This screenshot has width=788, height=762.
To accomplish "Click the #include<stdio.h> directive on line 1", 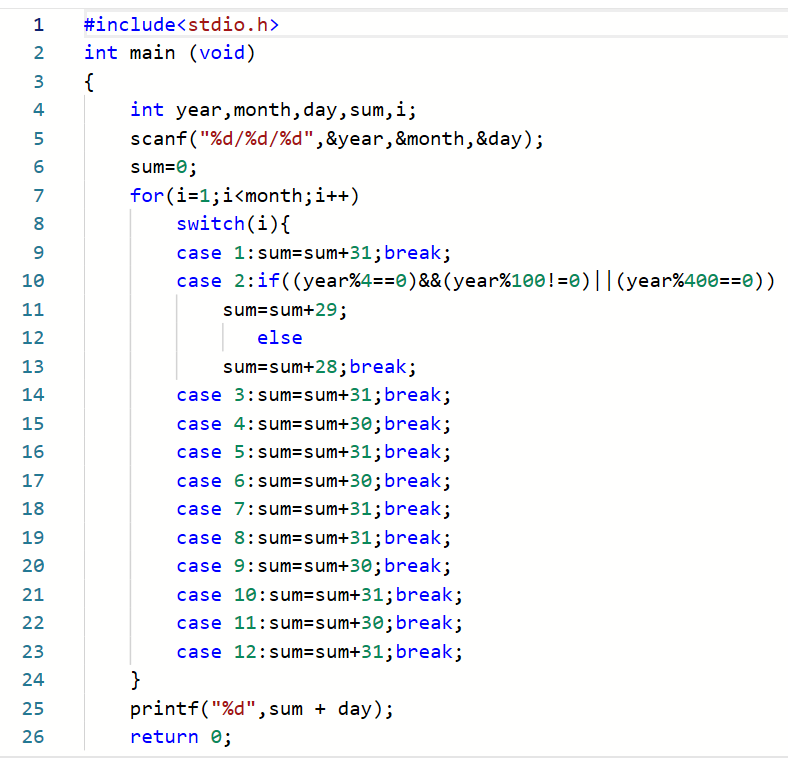I will pos(181,24).
